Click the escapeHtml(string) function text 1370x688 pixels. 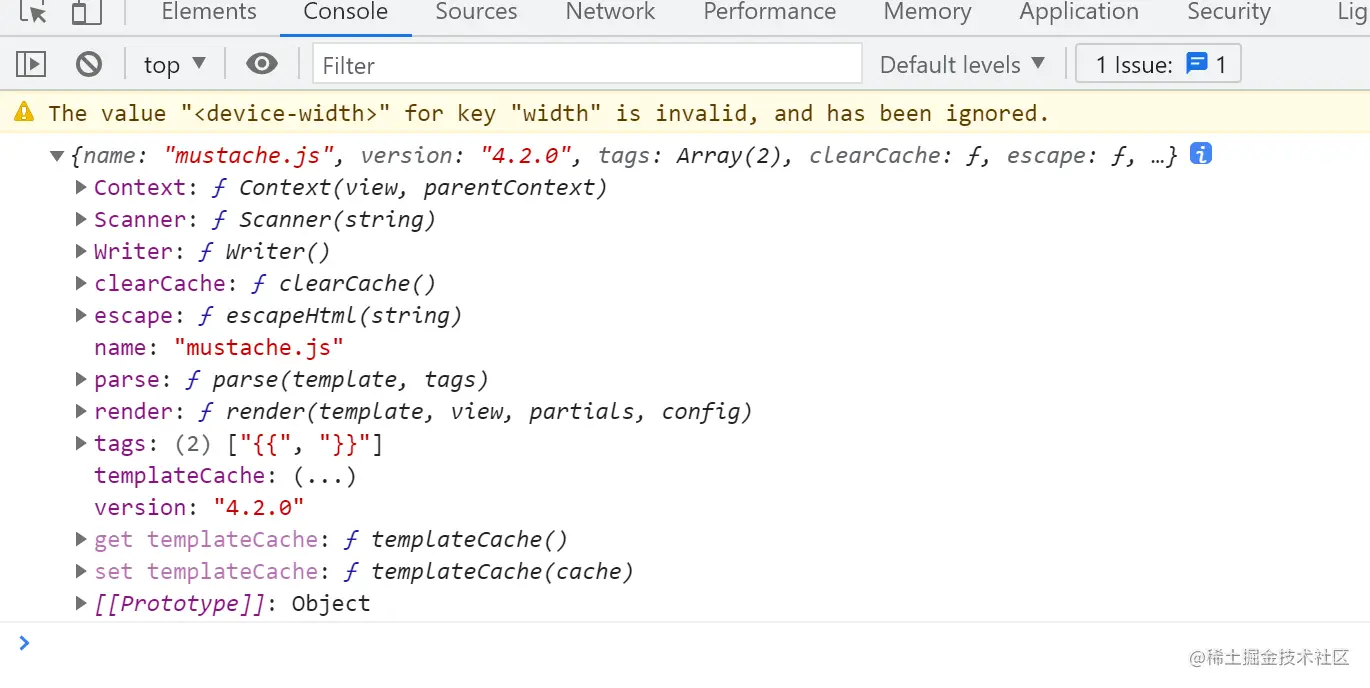coord(345,316)
